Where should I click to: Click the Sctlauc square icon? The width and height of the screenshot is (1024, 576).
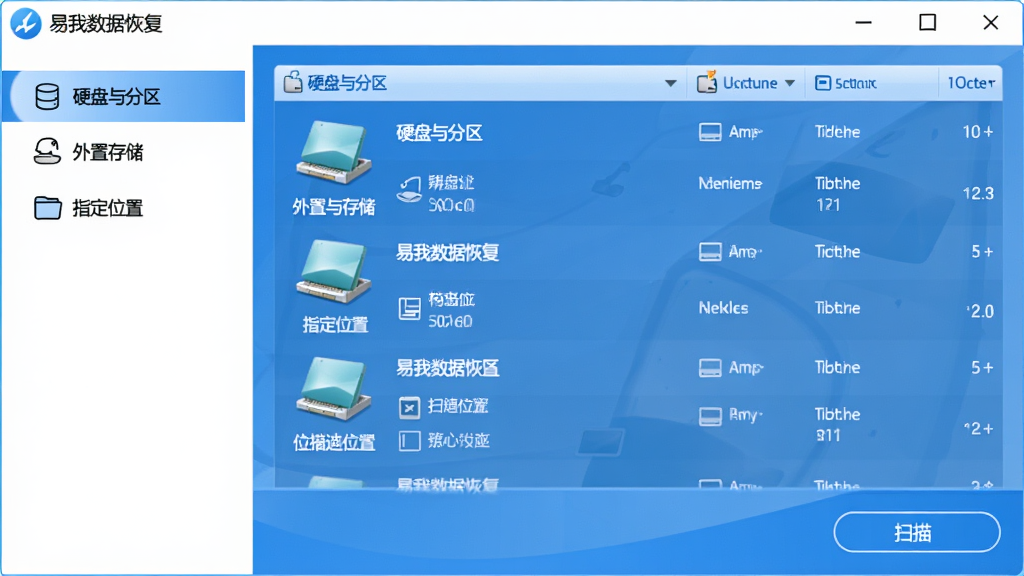tap(823, 83)
